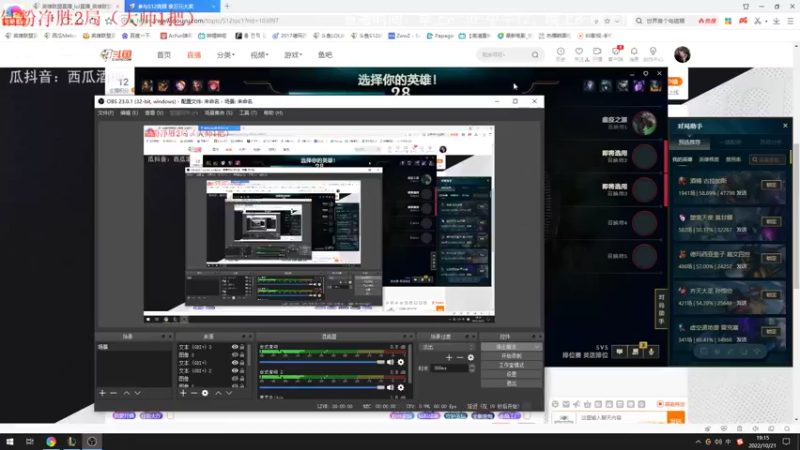Expand the stop streaming dropdown arrow in Controls

click(537, 347)
